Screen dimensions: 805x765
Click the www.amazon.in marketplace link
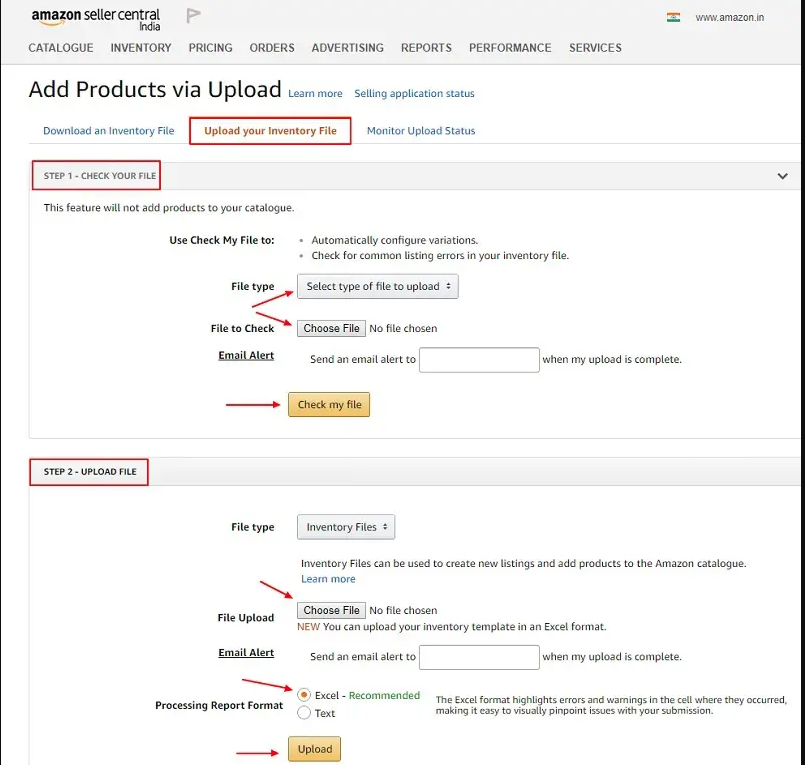pos(730,17)
